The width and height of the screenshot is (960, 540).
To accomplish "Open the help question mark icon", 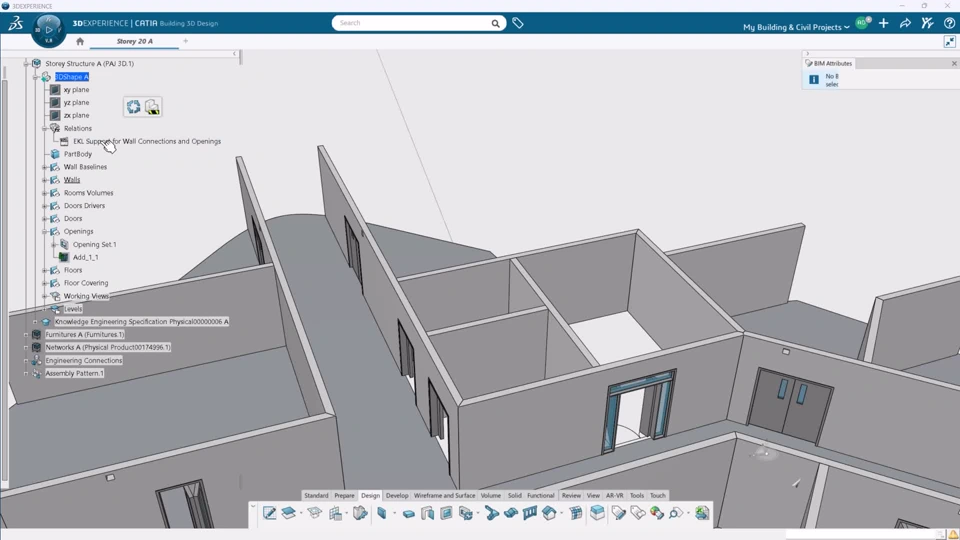I will tap(949, 23).
